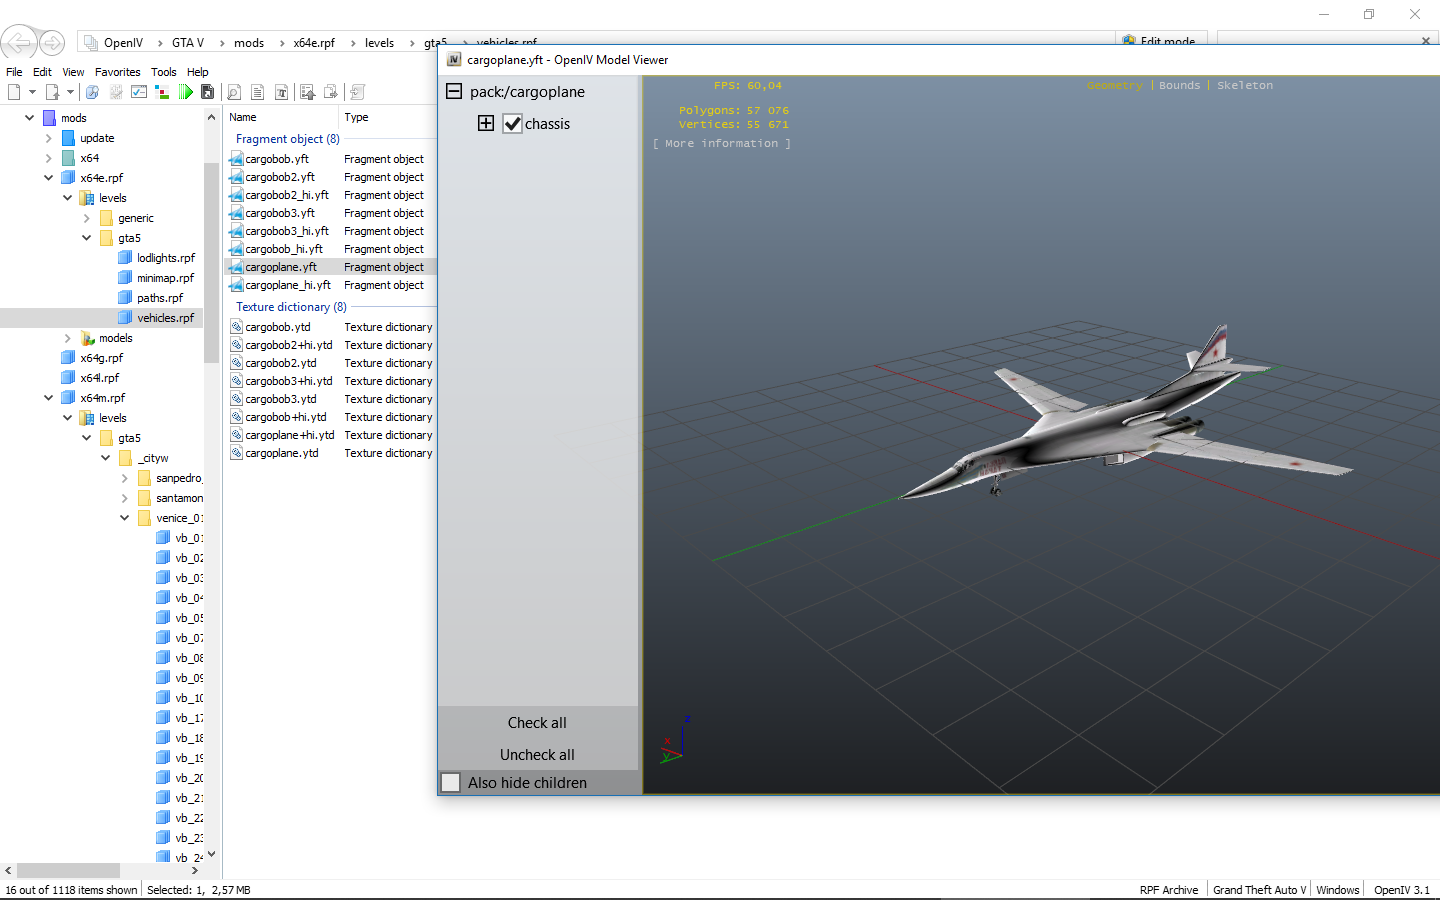Click the forward navigation arrow

pos(52,42)
